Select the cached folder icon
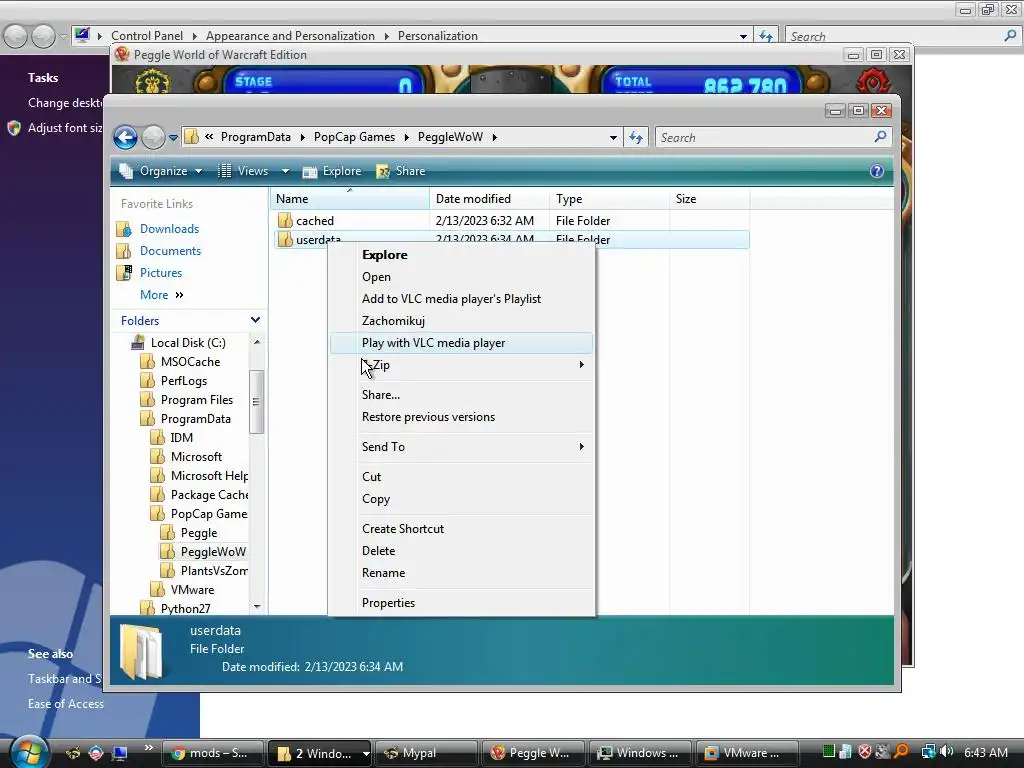 pos(285,220)
